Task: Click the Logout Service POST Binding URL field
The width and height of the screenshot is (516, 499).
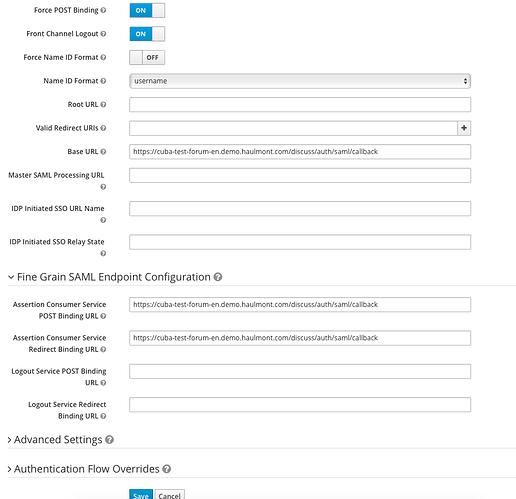Action: (x=300, y=371)
